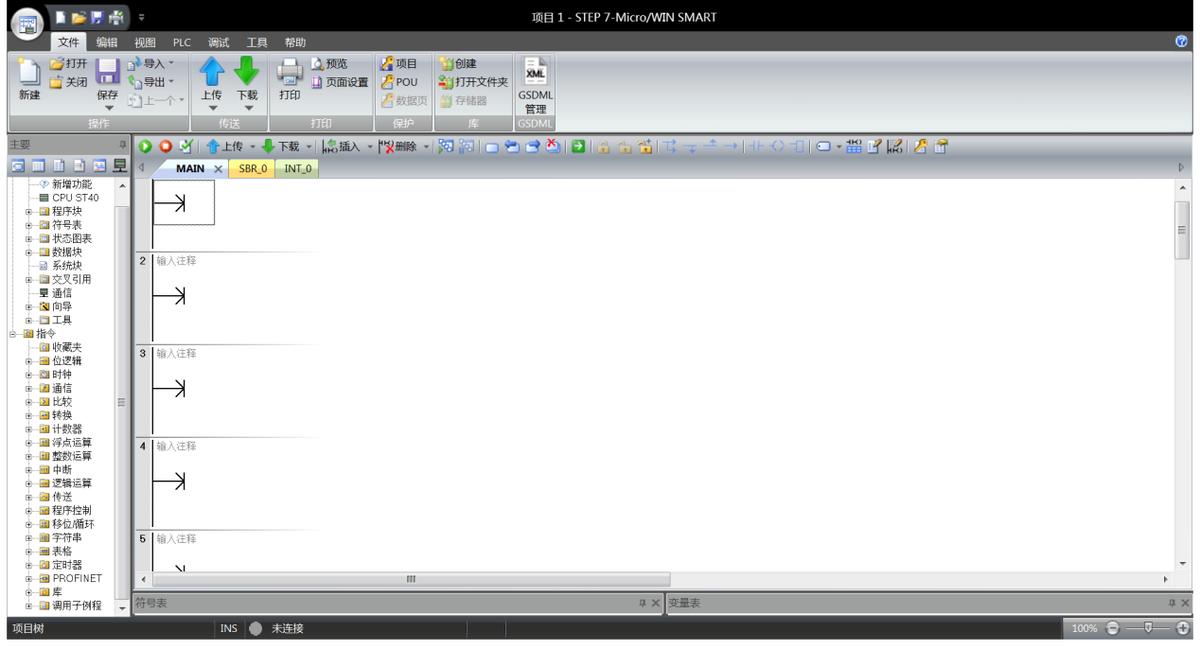Switch to the 编辑 ribbon tab
Viewport: 1200px width, 646px height.
click(x=106, y=42)
